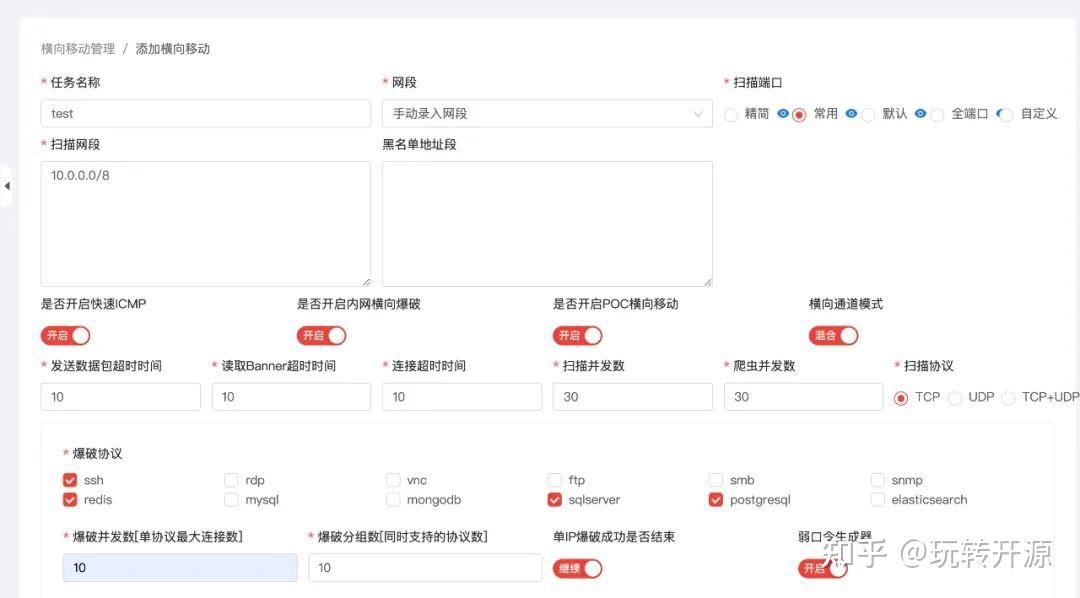This screenshot has height=598, width=1080.
Task: Switch 单IP爆破成功是否结束 from 继续
Action: (x=577, y=567)
